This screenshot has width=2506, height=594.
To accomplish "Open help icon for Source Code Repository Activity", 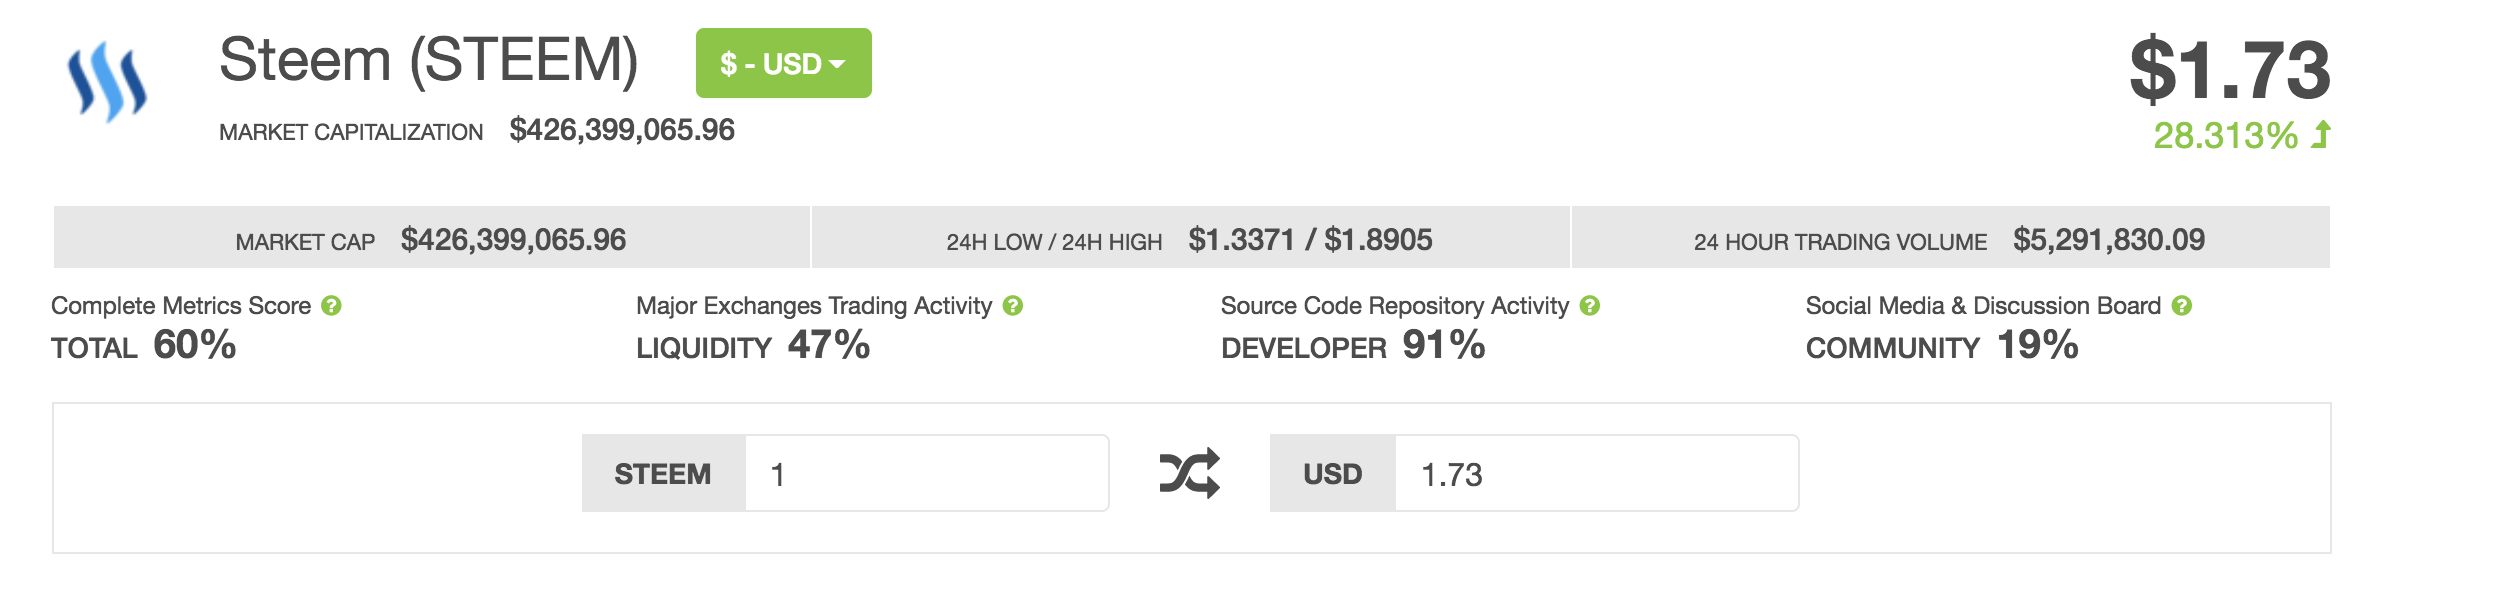I will pyautogui.click(x=1590, y=306).
